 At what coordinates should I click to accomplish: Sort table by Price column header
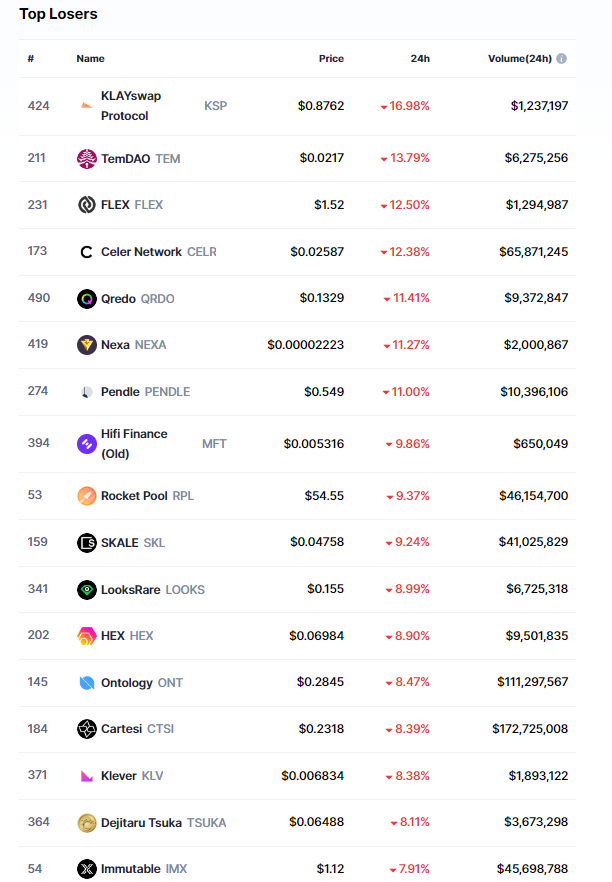[x=331, y=59]
